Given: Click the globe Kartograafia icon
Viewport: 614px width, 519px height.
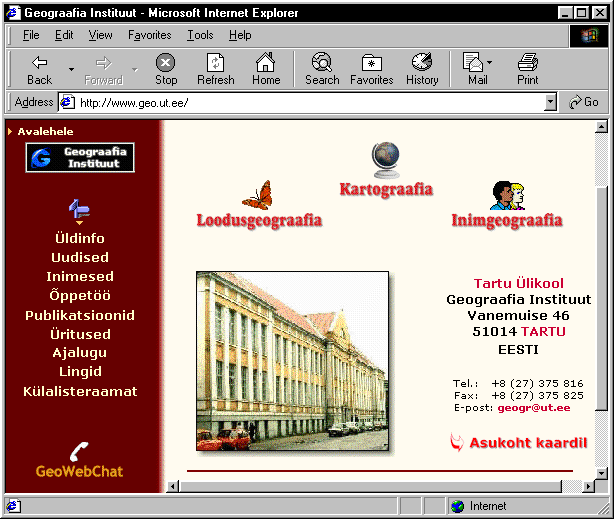Looking at the screenshot, I should (x=386, y=158).
